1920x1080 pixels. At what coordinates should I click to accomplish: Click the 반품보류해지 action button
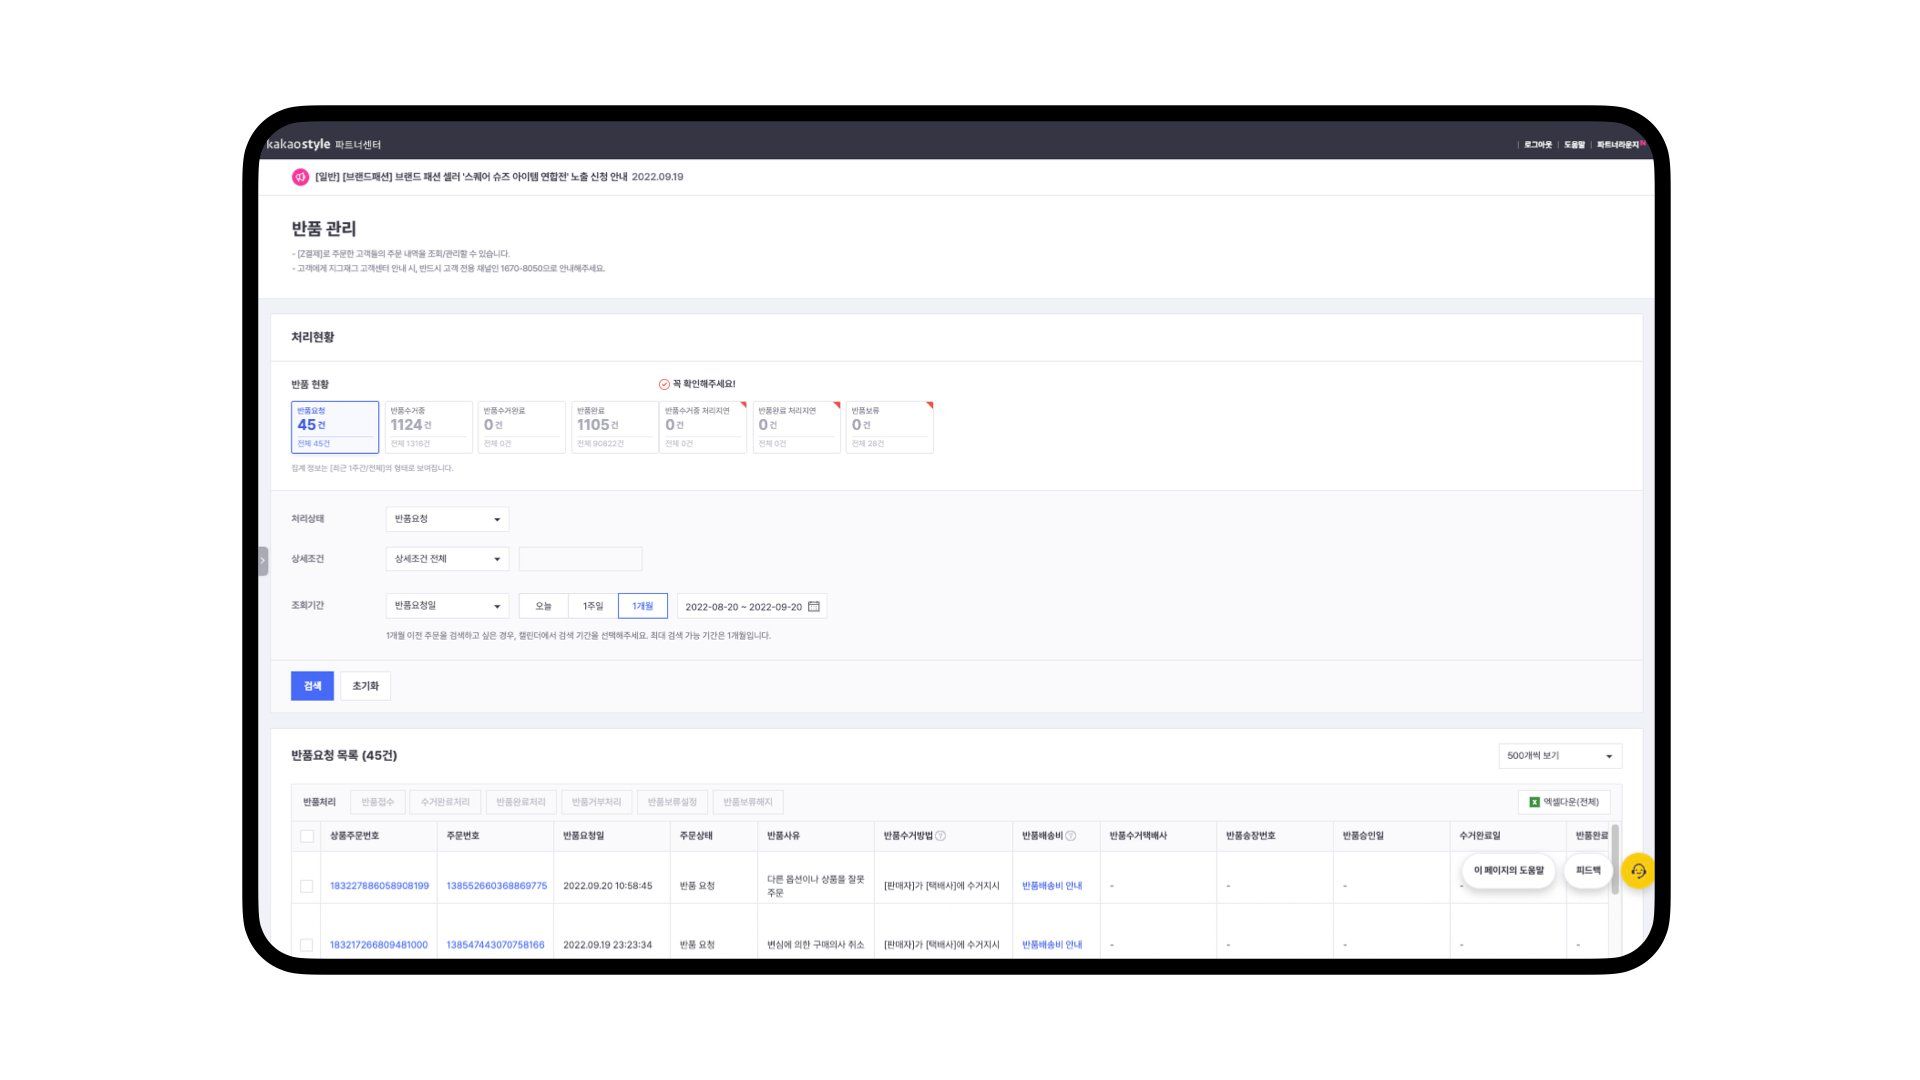[x=748, y=802]
